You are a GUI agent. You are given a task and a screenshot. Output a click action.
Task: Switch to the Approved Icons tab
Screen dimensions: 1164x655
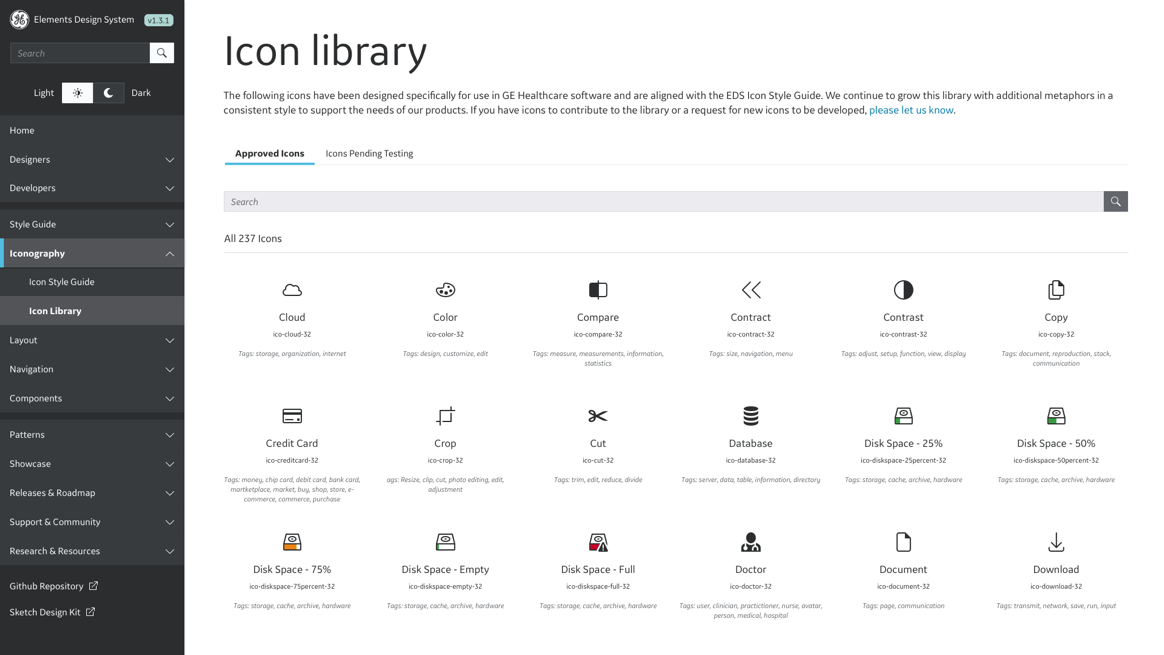coord(269,153)
